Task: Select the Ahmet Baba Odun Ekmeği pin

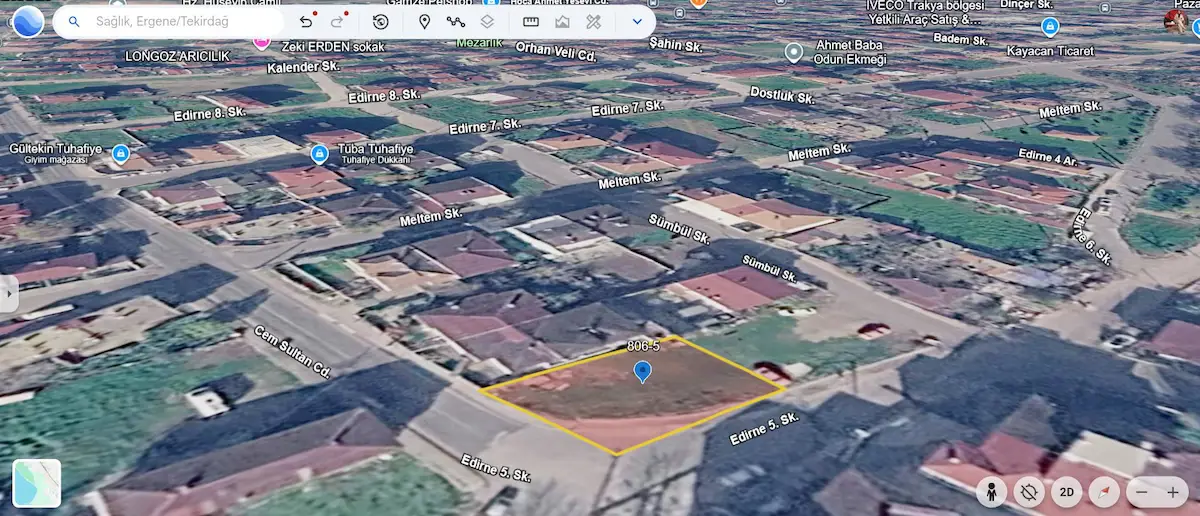Action: click(794, 53)
